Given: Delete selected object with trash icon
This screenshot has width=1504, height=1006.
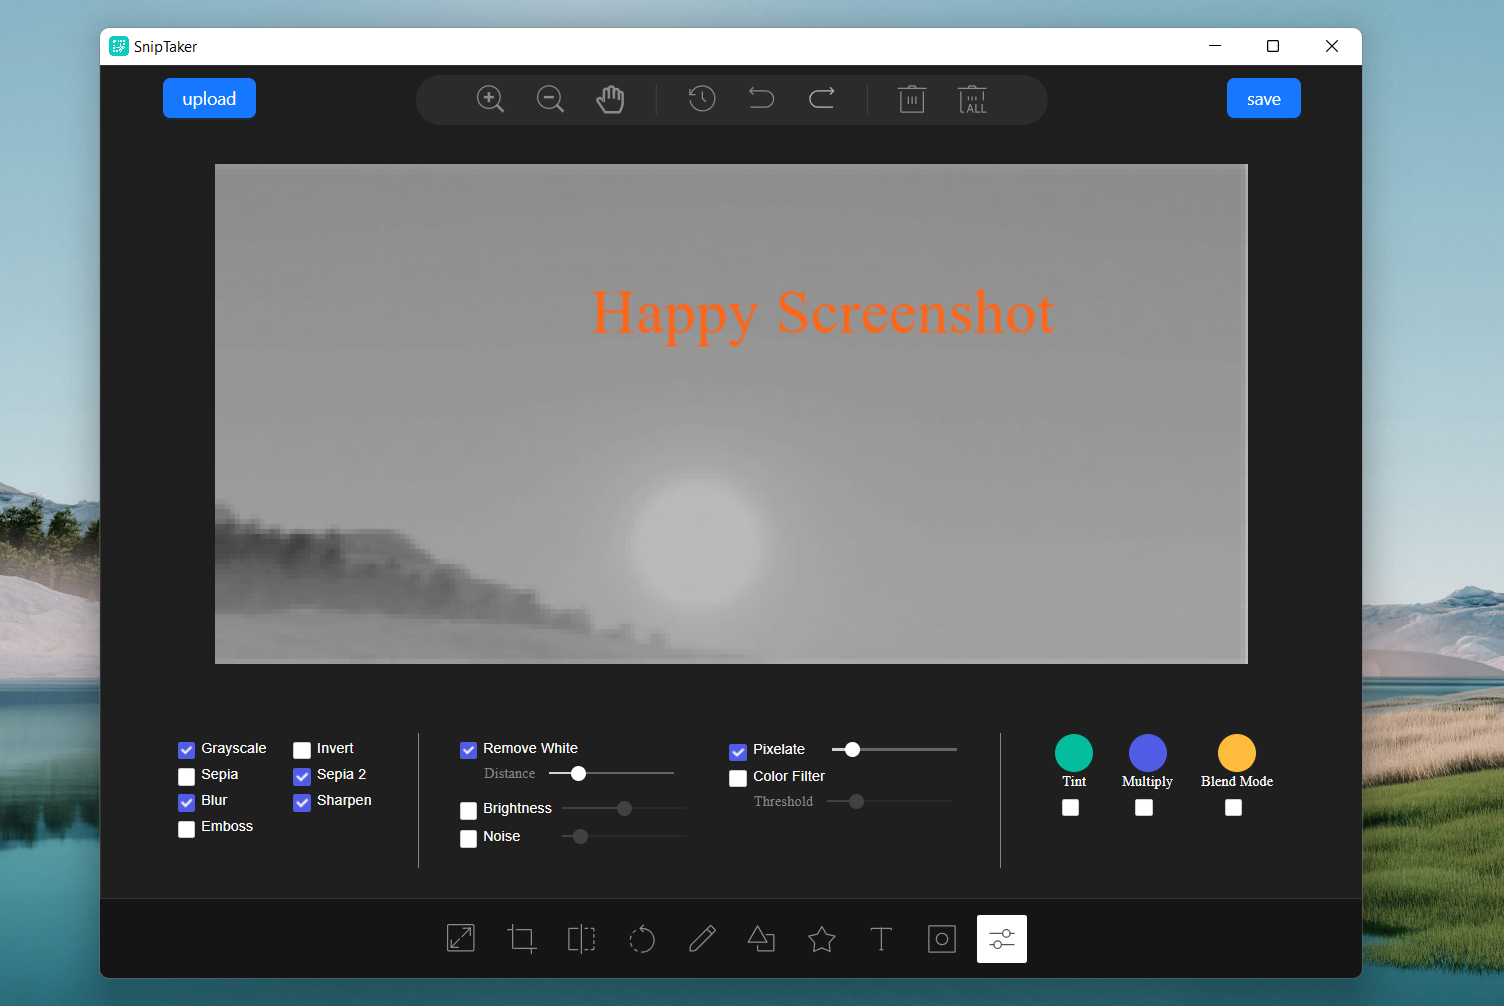Looking at the screenshot, I should point(912,99).
